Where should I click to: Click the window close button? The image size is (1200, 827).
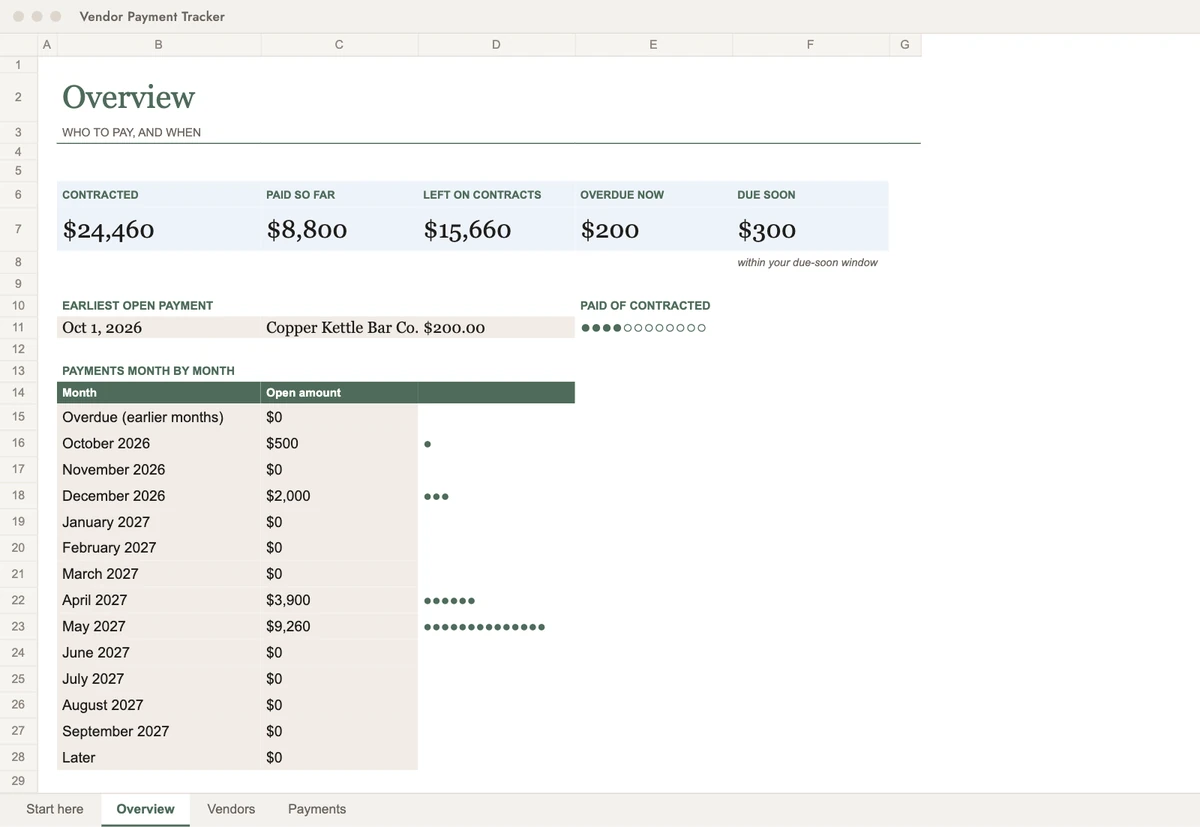pos(19,16)
